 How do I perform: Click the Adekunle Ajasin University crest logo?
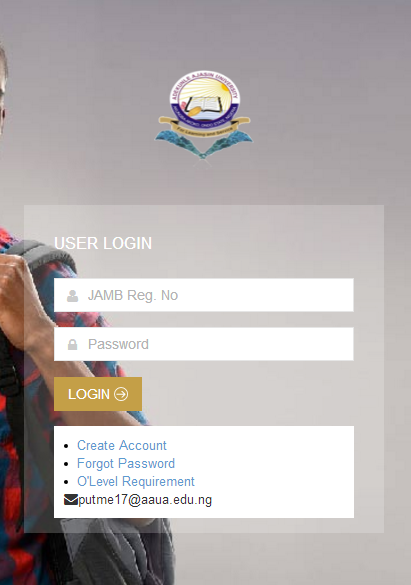click(x=204, y=117)
